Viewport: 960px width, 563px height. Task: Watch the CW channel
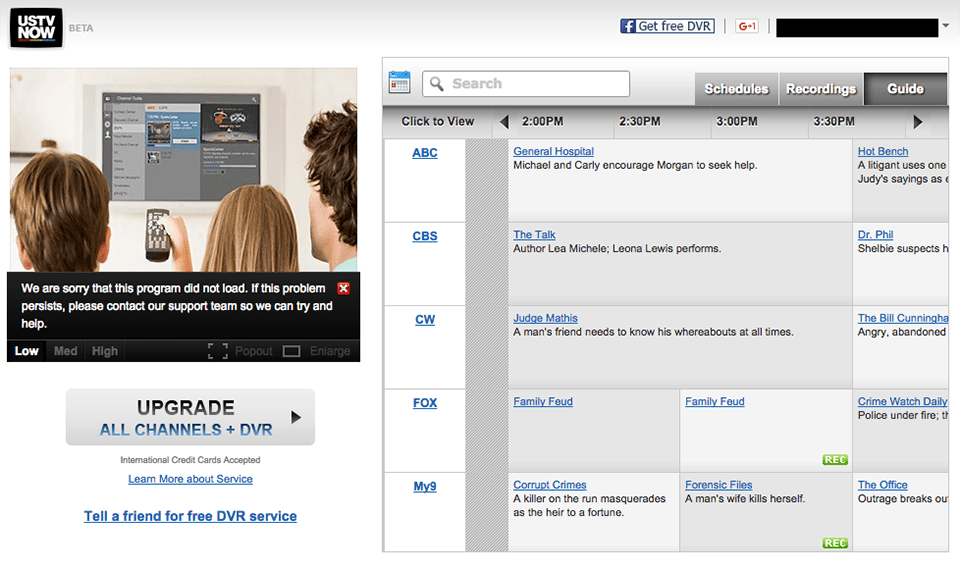point(425,319)
